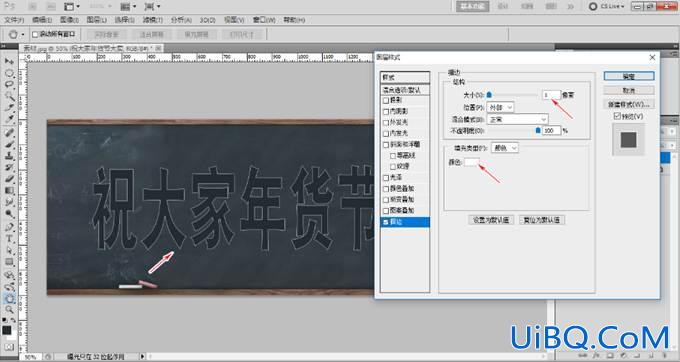Select 混合选项:默认 in the styles list

(x=405, y=90)
